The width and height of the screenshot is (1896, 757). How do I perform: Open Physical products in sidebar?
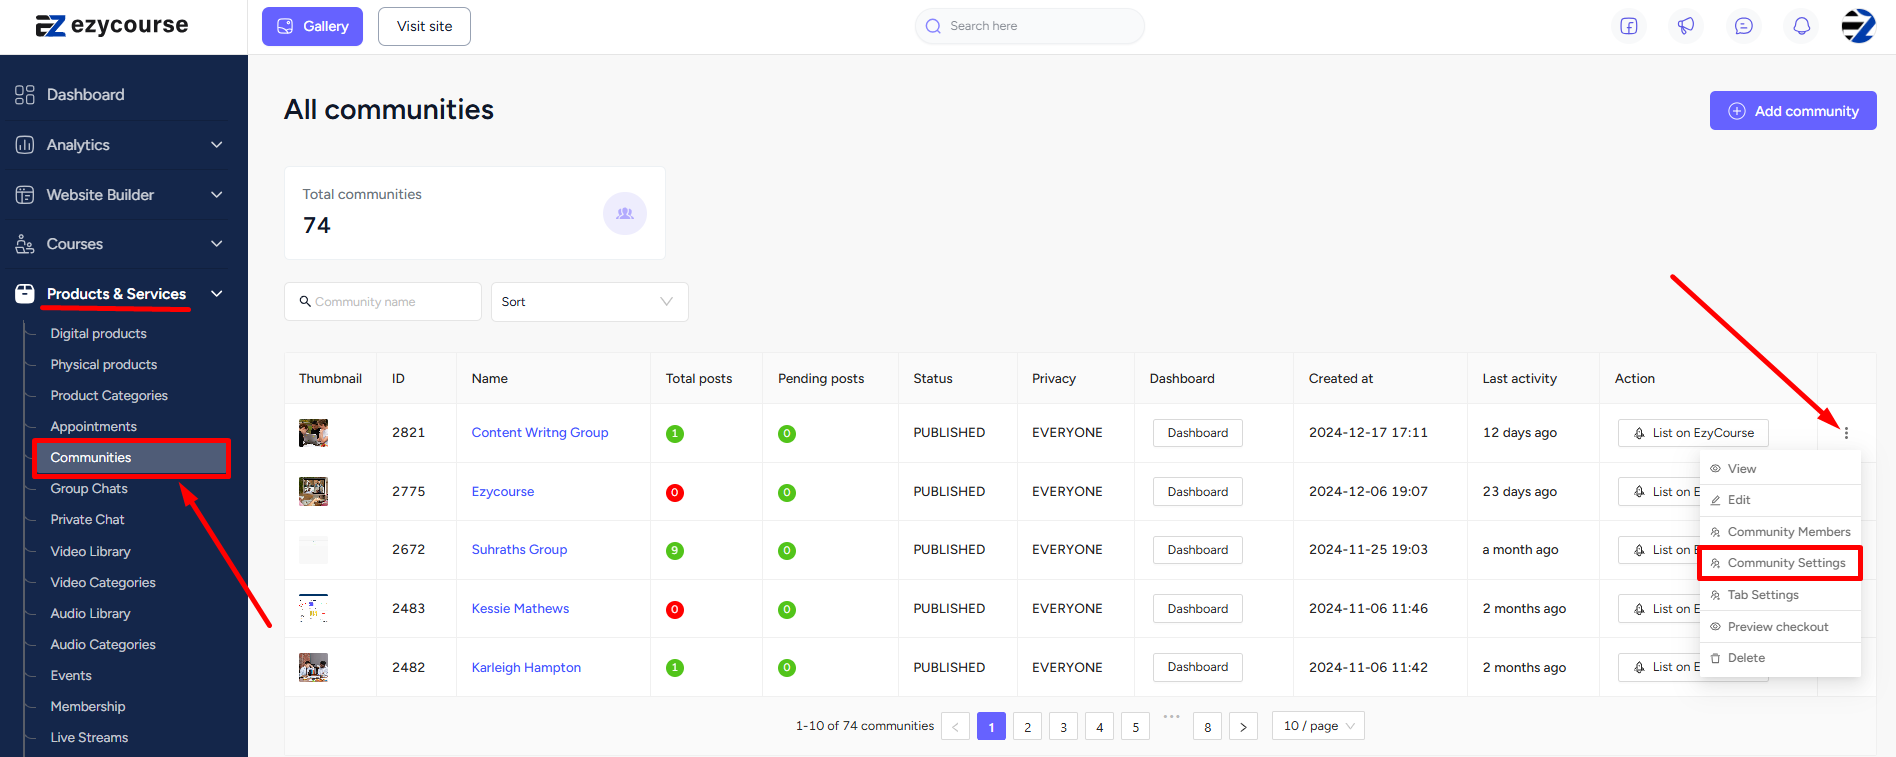104,365
